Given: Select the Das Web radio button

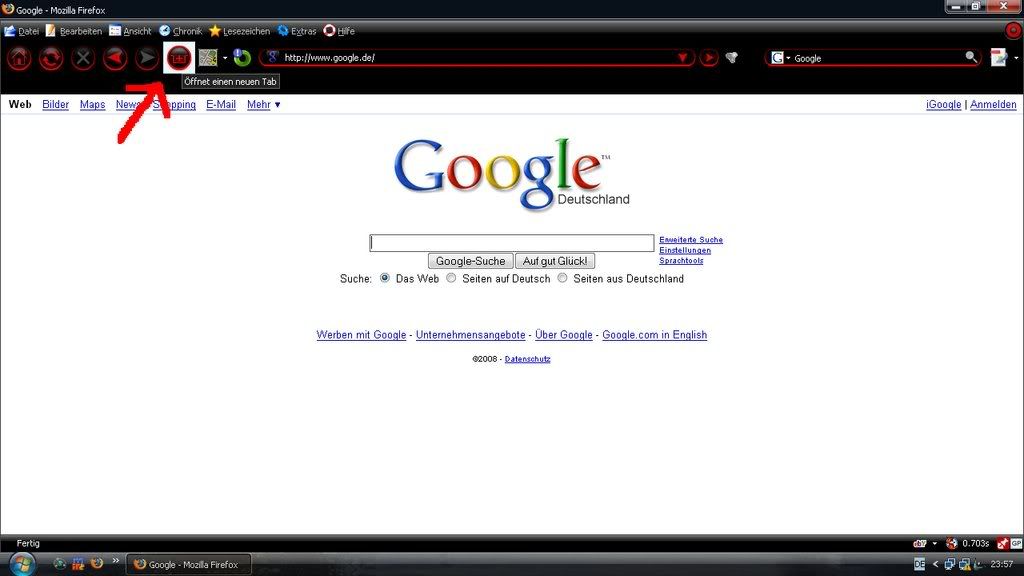Looking at the screenshot, I should [x=385, y=278].
